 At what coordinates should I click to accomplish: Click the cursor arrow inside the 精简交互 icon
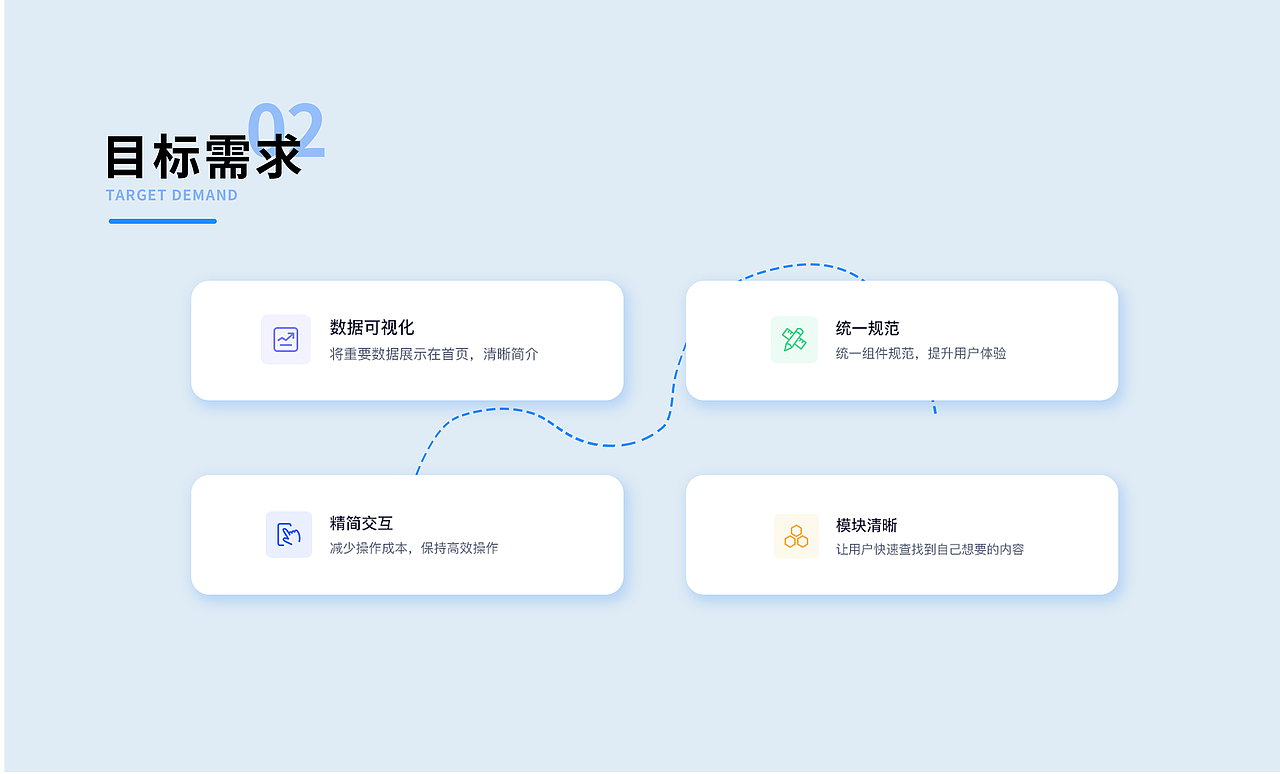click(x=290, y=537)
